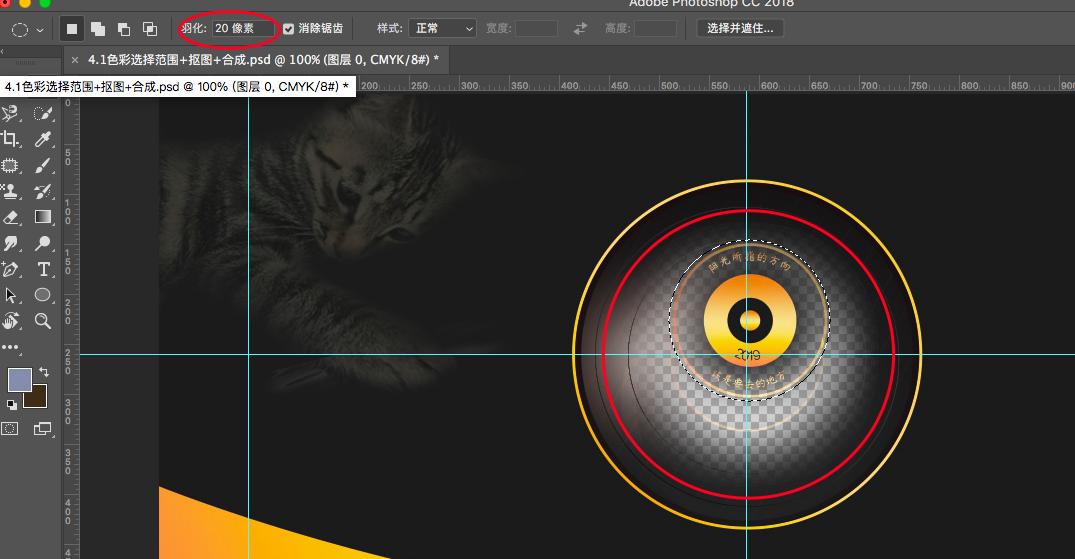Click the 羽化 feather value field

click(x=243, y=29)
